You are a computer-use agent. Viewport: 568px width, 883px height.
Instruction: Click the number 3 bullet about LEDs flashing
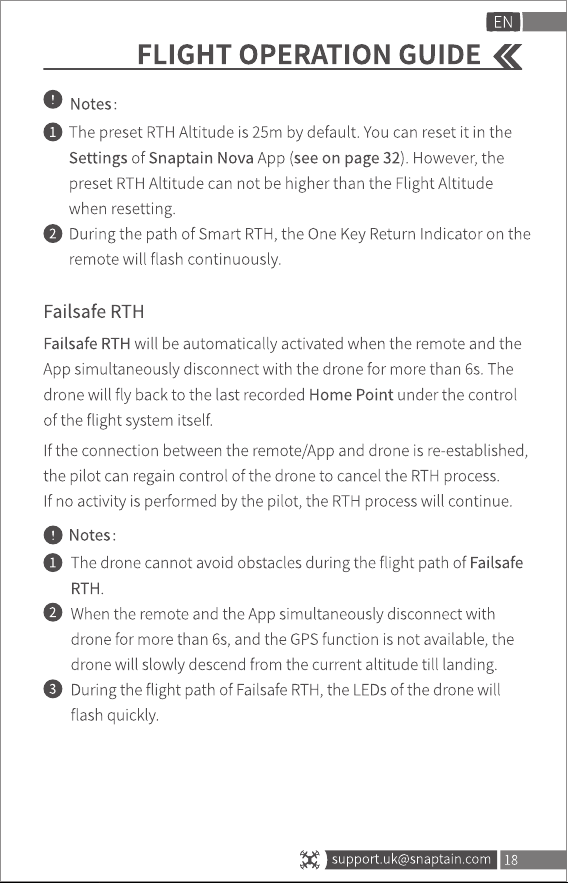point(52,689)
